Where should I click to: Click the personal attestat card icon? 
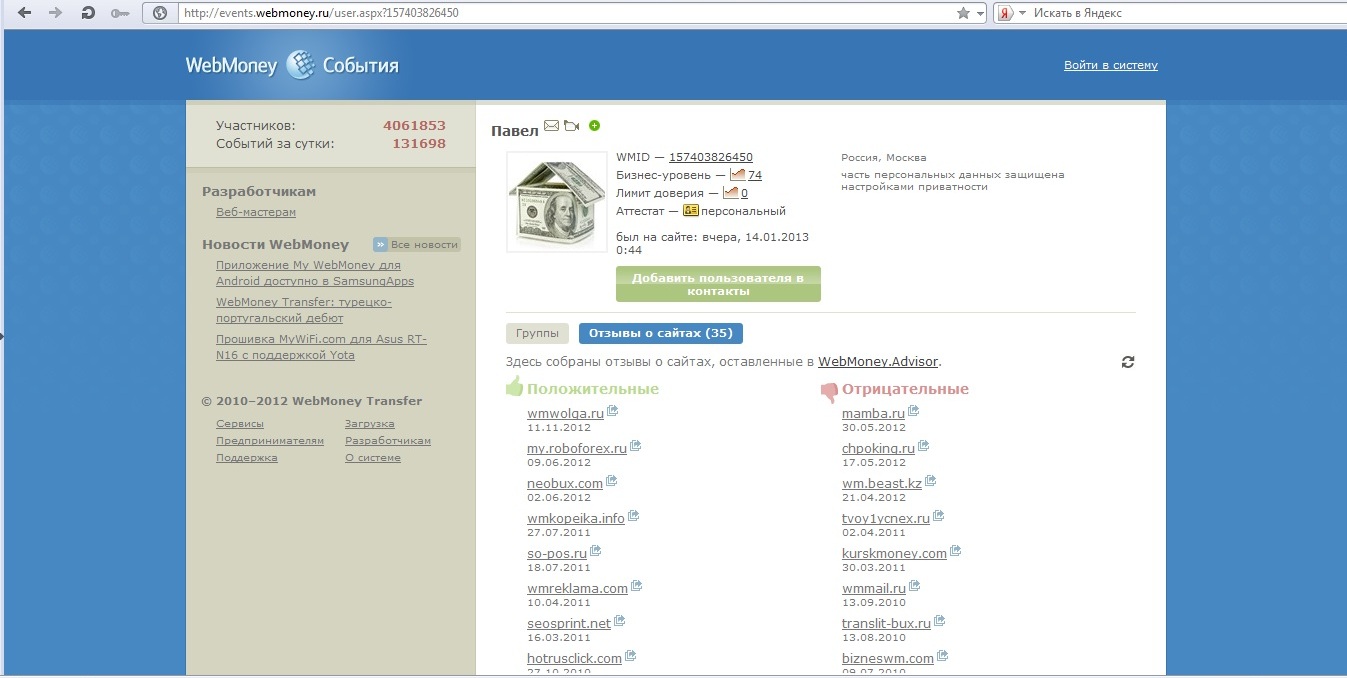click(x=690, y=211)
